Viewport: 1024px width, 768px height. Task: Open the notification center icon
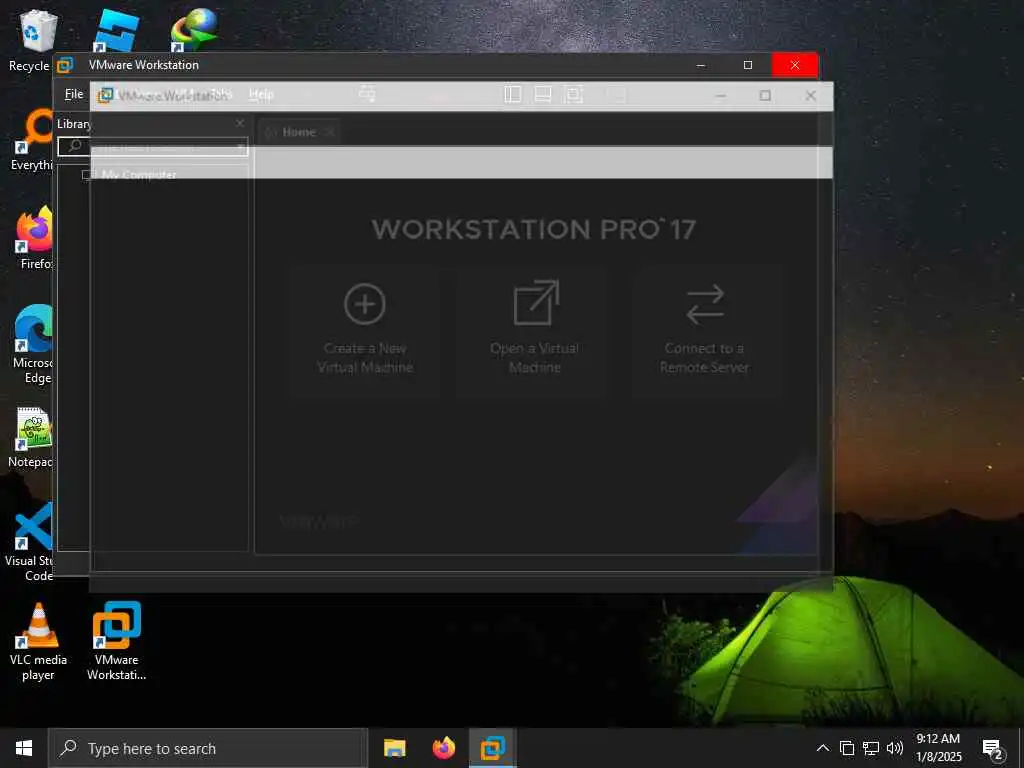[993, 750]
